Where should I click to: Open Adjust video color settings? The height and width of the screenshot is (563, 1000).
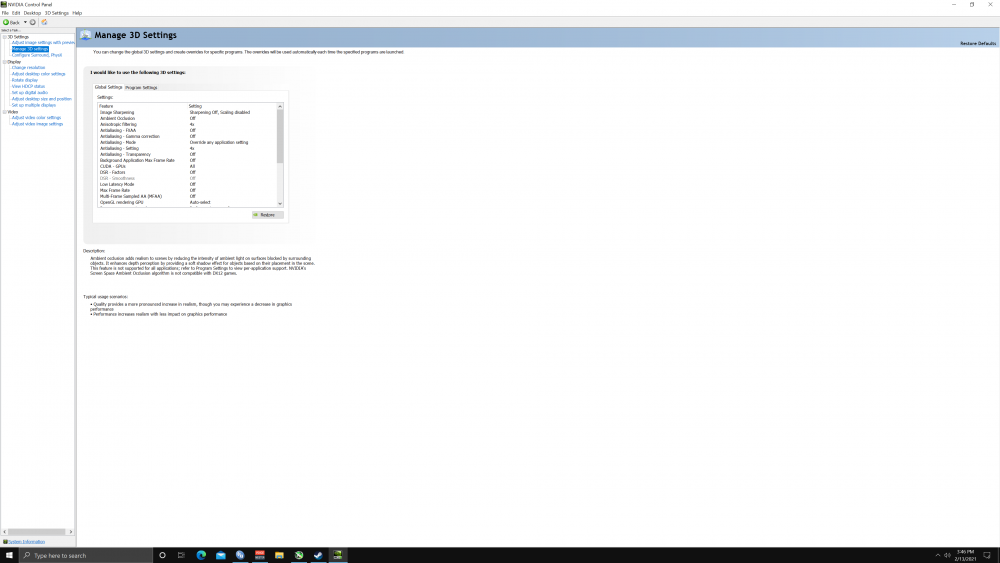tap(36, 117)
